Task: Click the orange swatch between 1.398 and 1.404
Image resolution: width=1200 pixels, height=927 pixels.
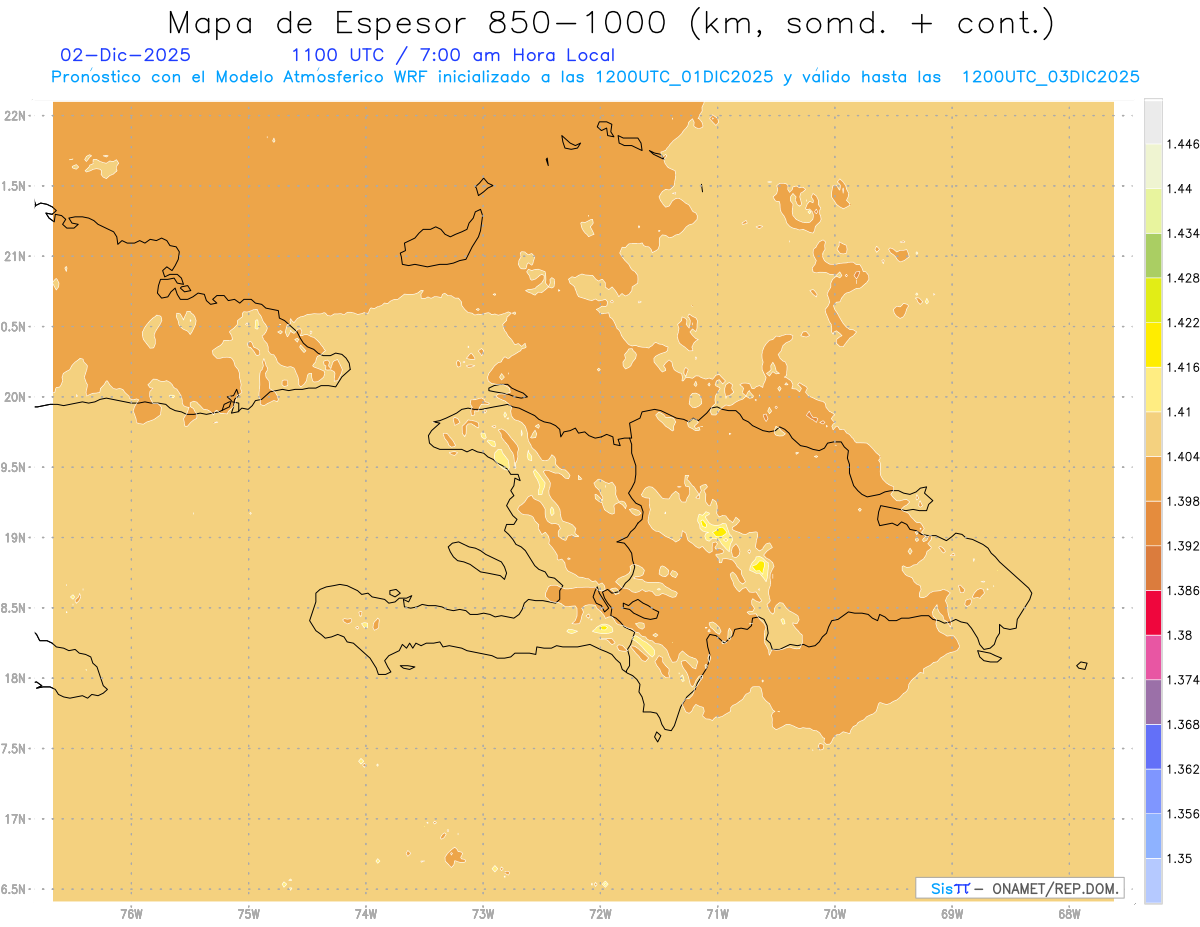Action: coord(1153,478)
